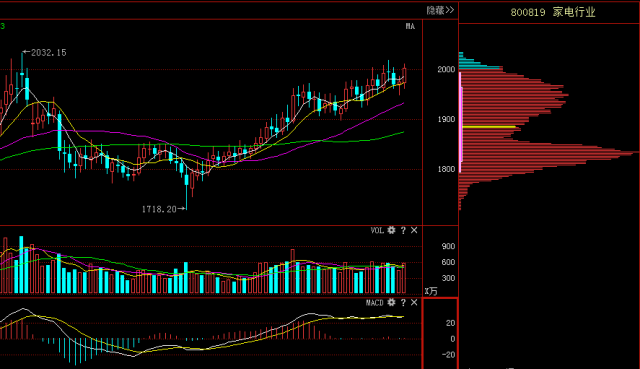Click the 2000 price axis value

click(x=446, y=69)
